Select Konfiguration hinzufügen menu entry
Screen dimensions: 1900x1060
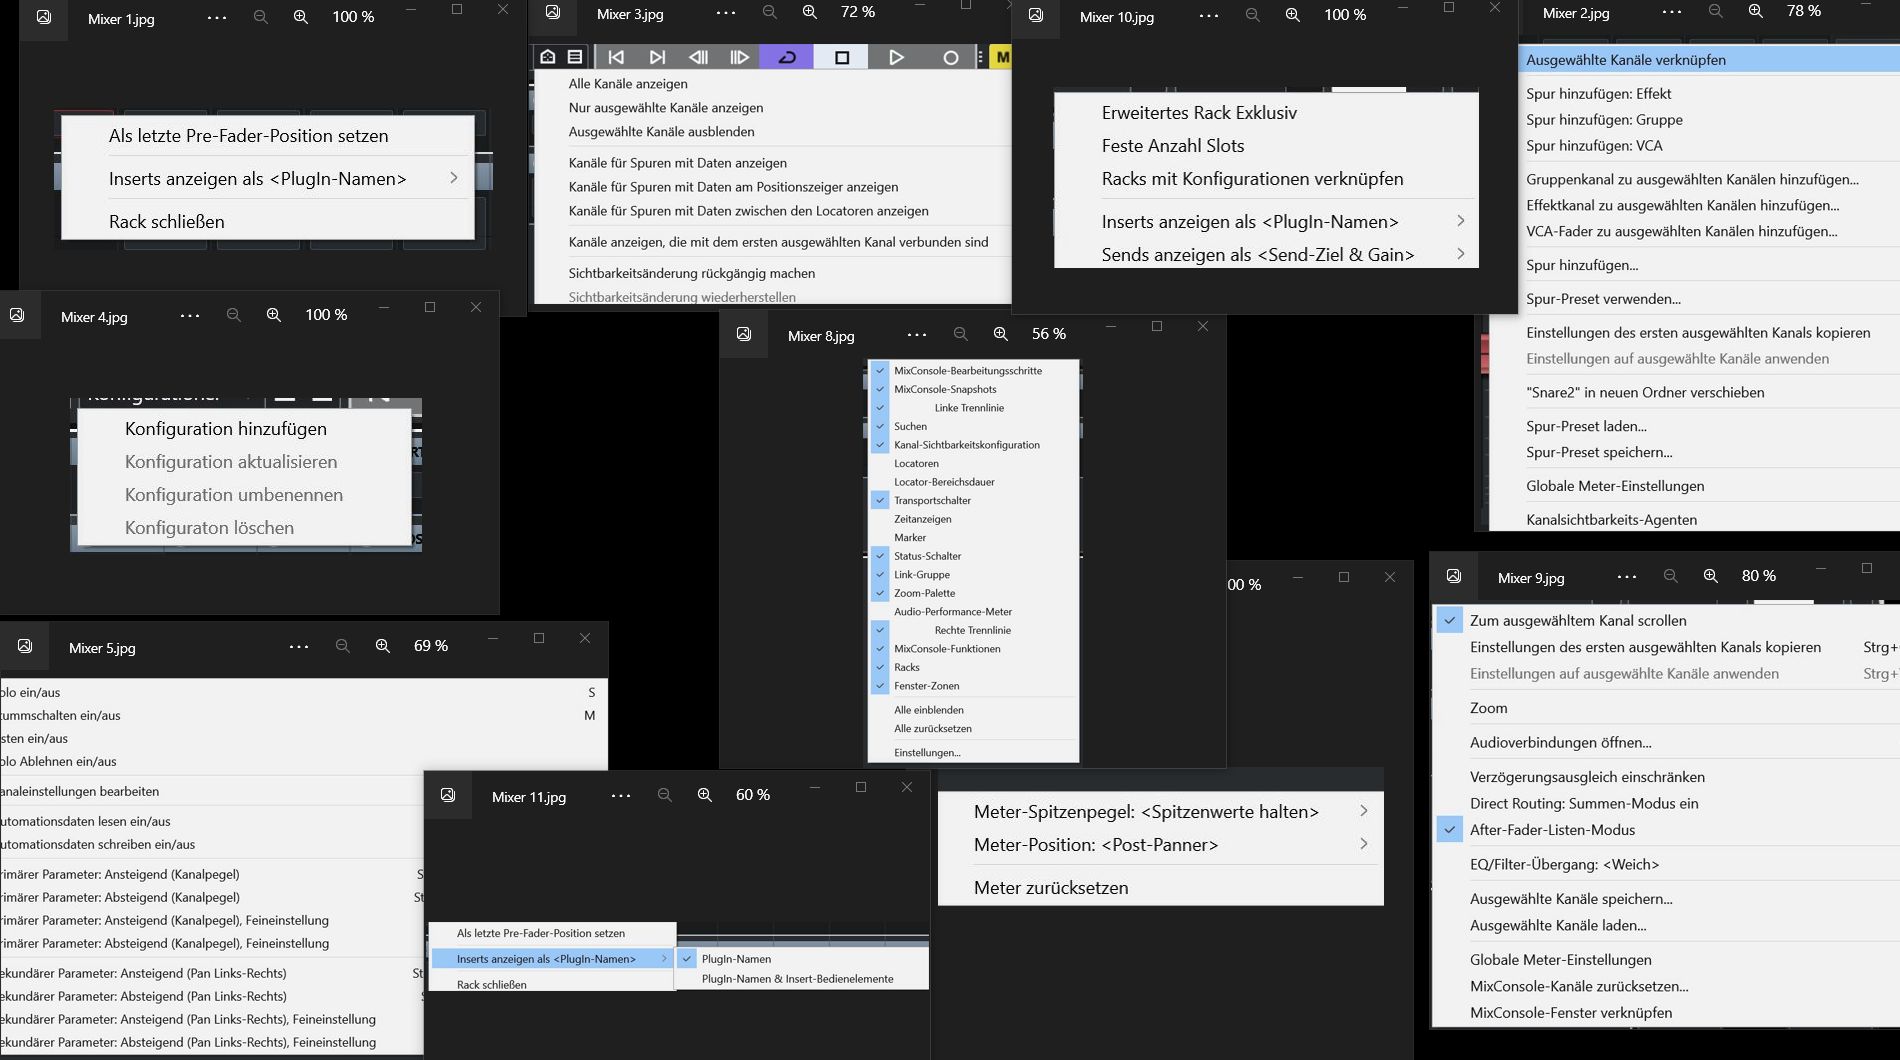226,429
